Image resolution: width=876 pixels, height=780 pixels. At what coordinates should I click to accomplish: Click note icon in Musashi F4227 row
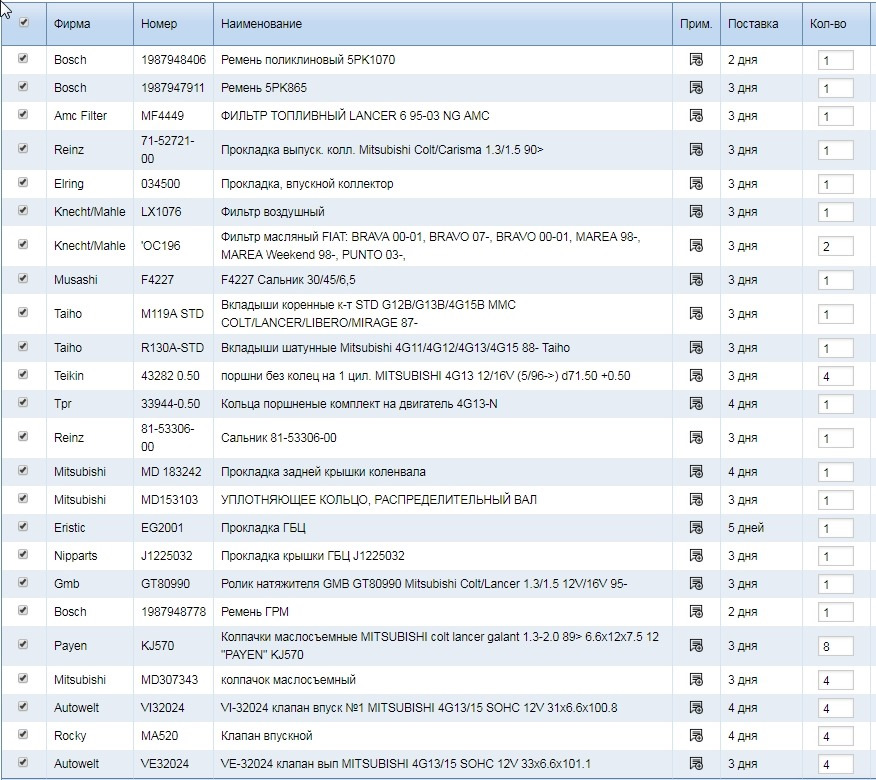pyautogui.click(x=696, y=280)
